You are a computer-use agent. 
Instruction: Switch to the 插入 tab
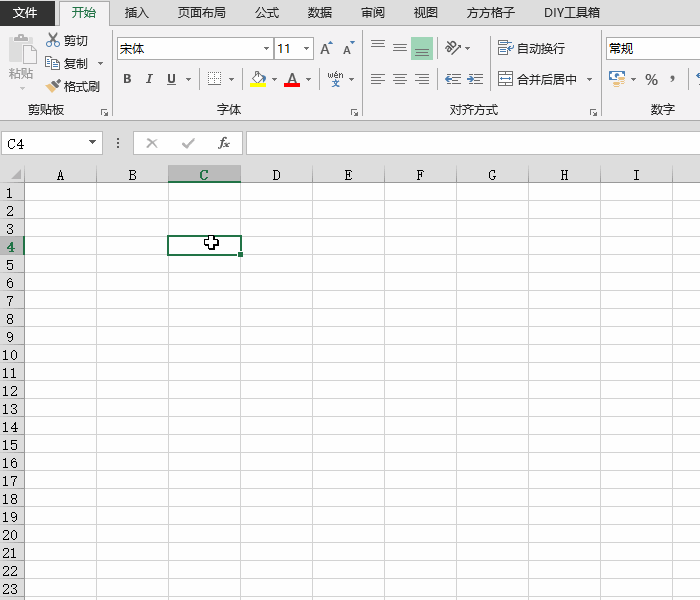pos(136,12)
